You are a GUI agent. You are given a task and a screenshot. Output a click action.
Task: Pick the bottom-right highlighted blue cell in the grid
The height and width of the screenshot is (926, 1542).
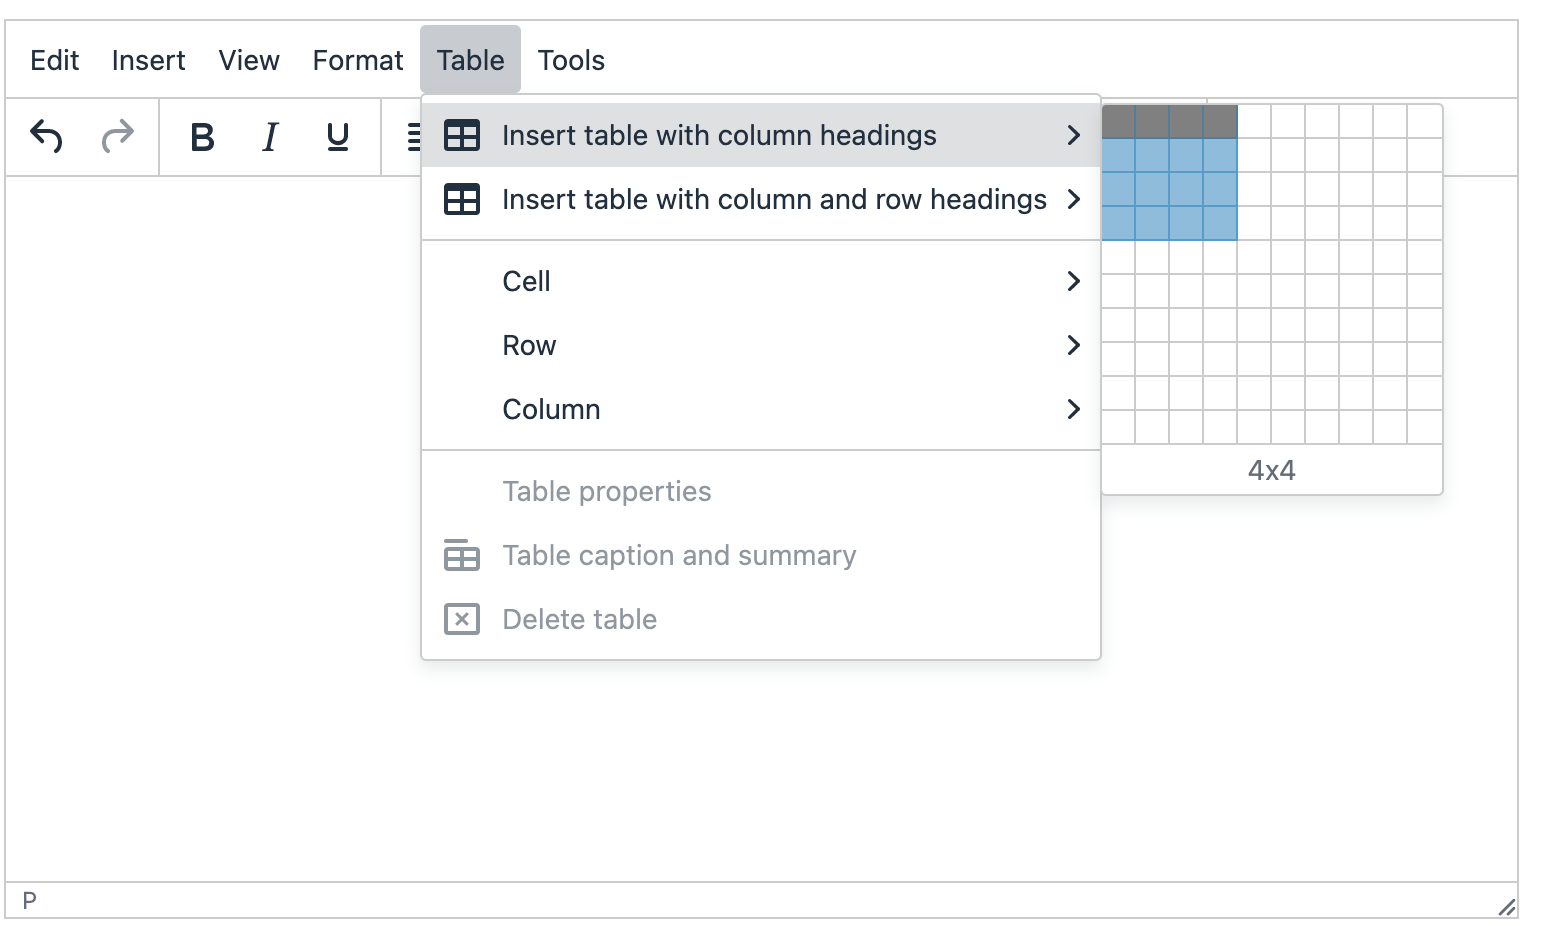tap(1220, 223)
